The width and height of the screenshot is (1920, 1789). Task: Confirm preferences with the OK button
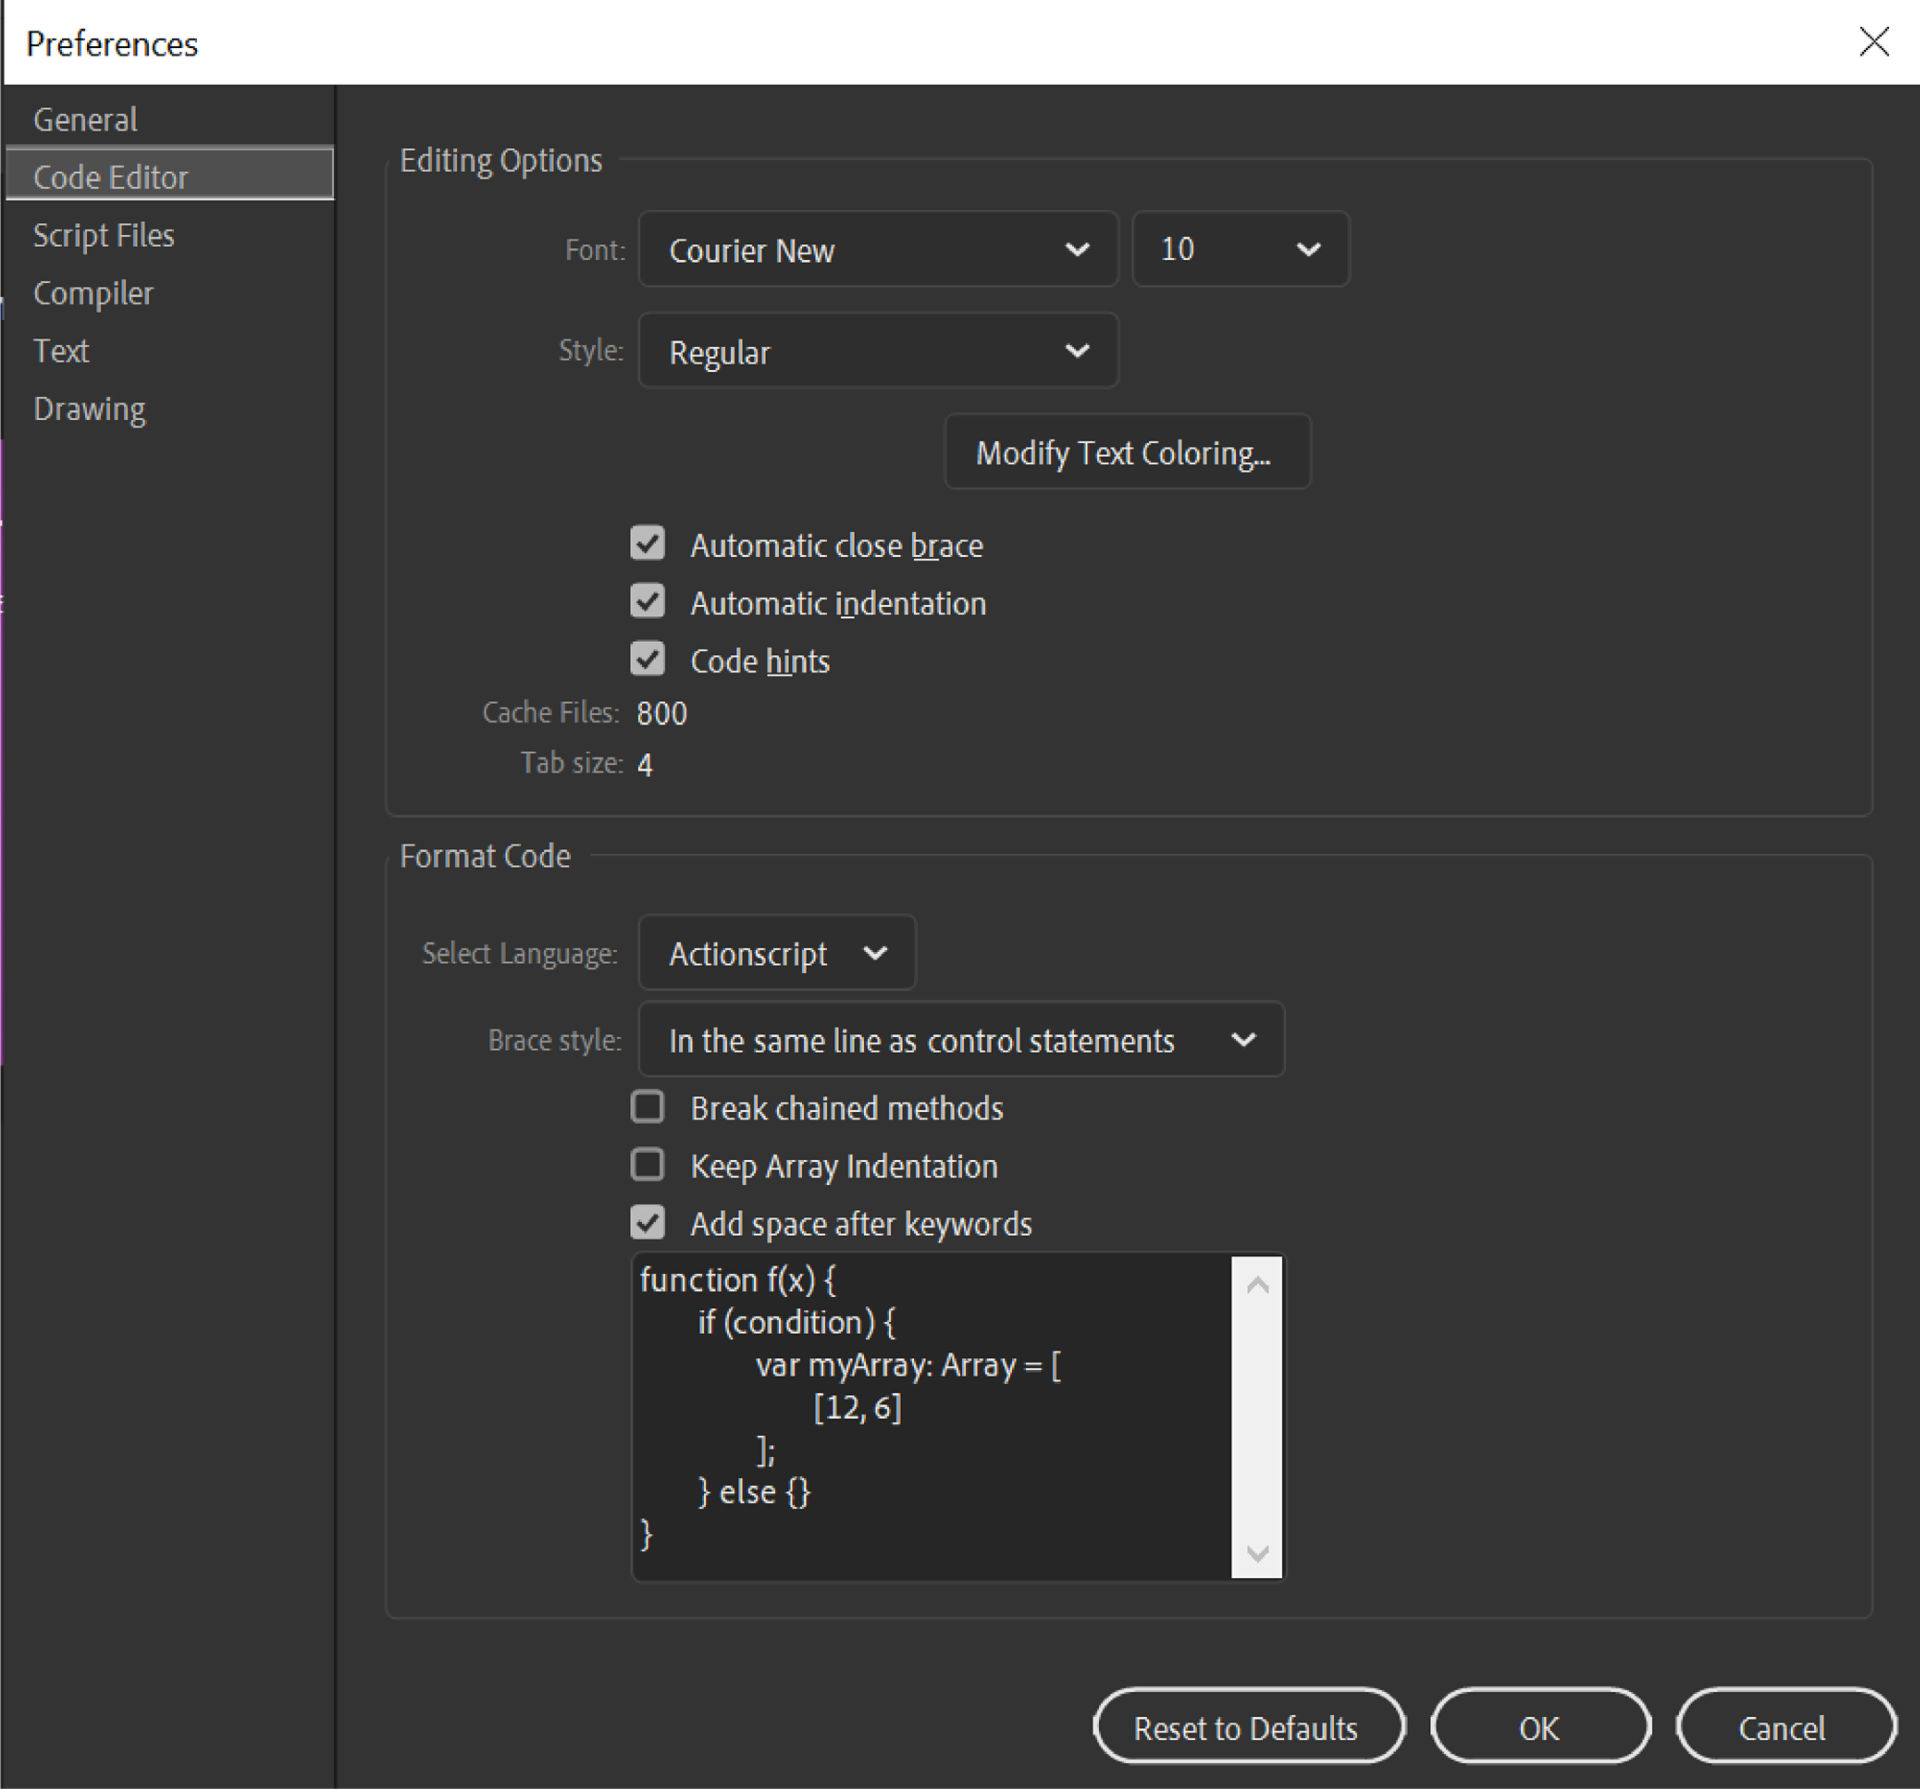coord(1540,1727)
